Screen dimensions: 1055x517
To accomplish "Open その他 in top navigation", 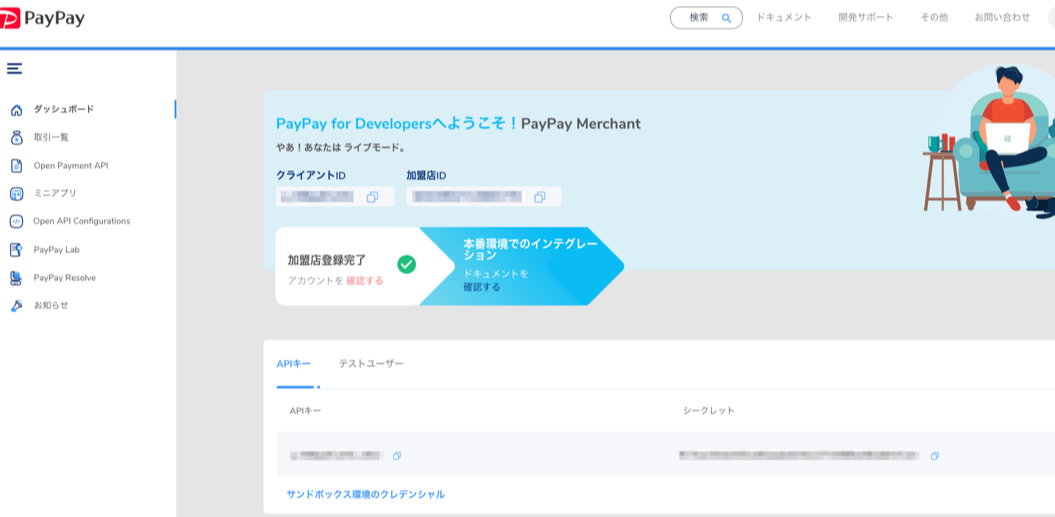I will click(934, 18).
